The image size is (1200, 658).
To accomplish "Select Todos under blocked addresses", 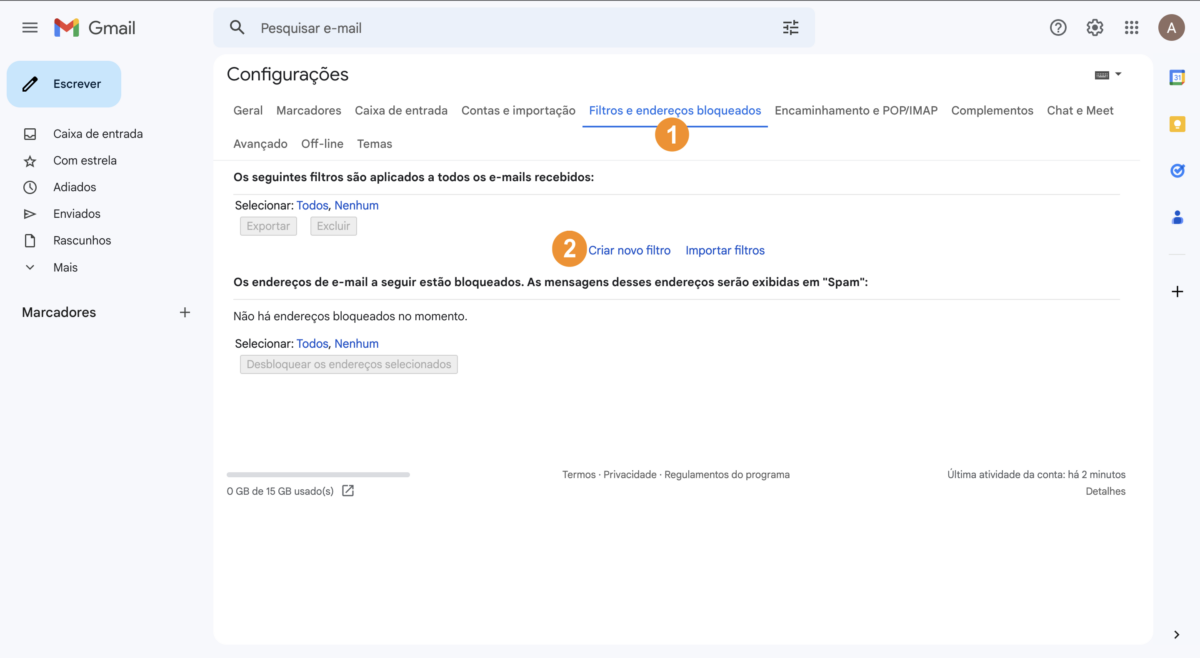I will [x=312, y=343].
